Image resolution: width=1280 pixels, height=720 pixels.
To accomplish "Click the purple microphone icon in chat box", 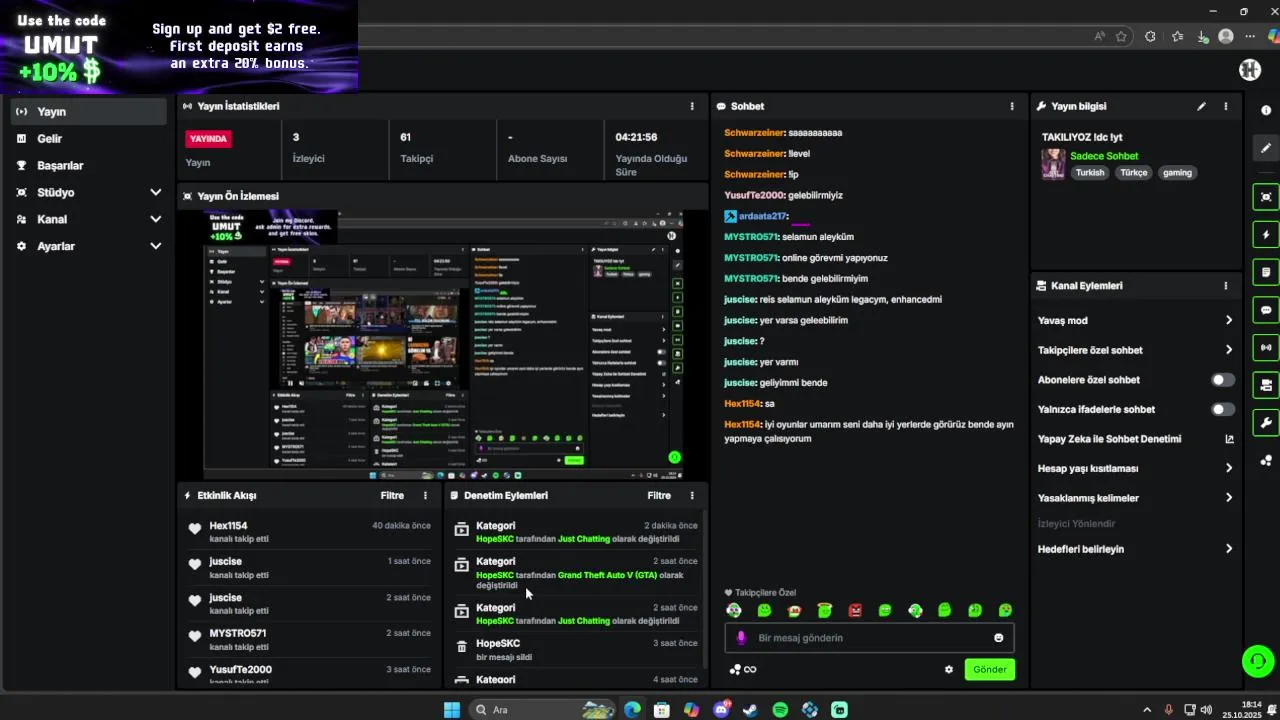I will pyautogui.click(x=741, y=638).
